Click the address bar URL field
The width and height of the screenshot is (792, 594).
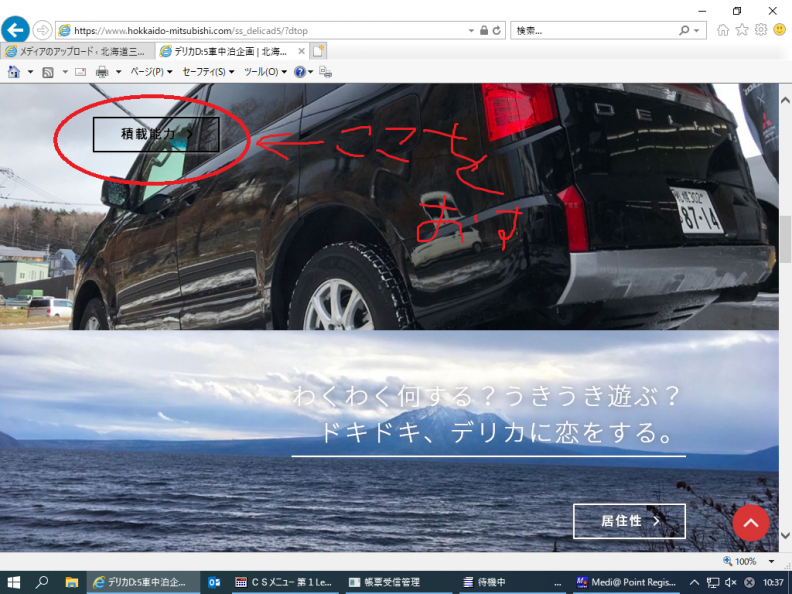click(x=263, y=30)
